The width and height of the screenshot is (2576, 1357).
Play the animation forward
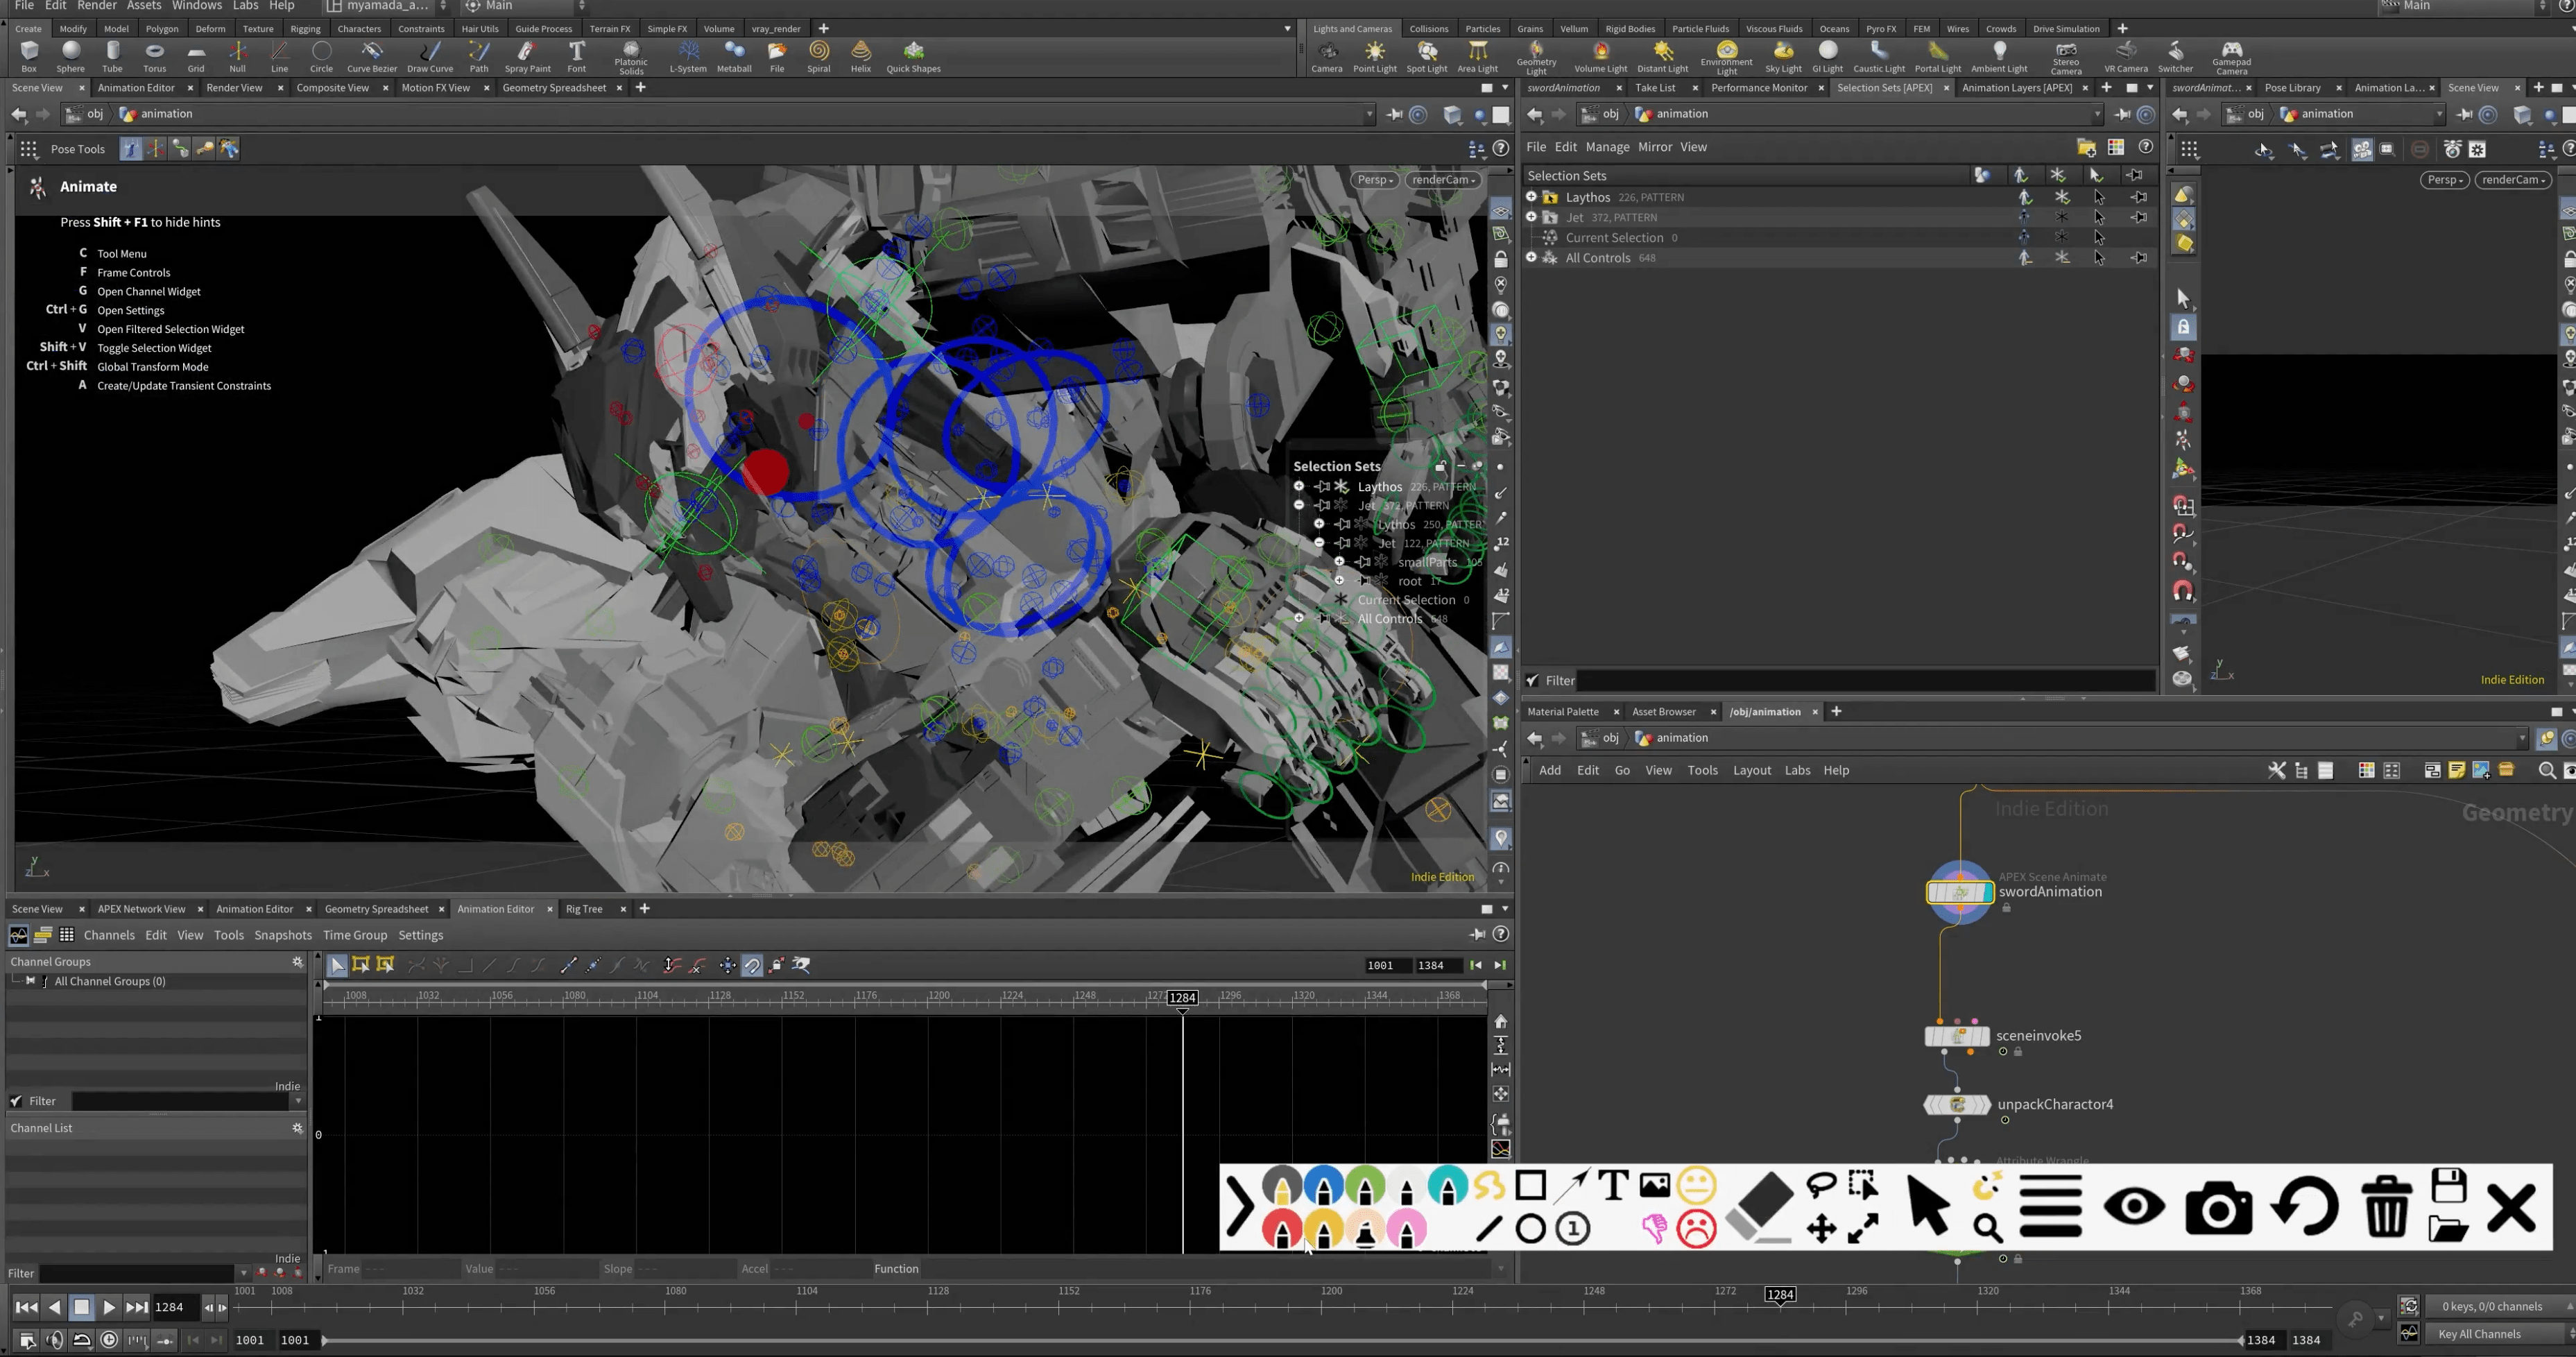[x=109, y=1307]
